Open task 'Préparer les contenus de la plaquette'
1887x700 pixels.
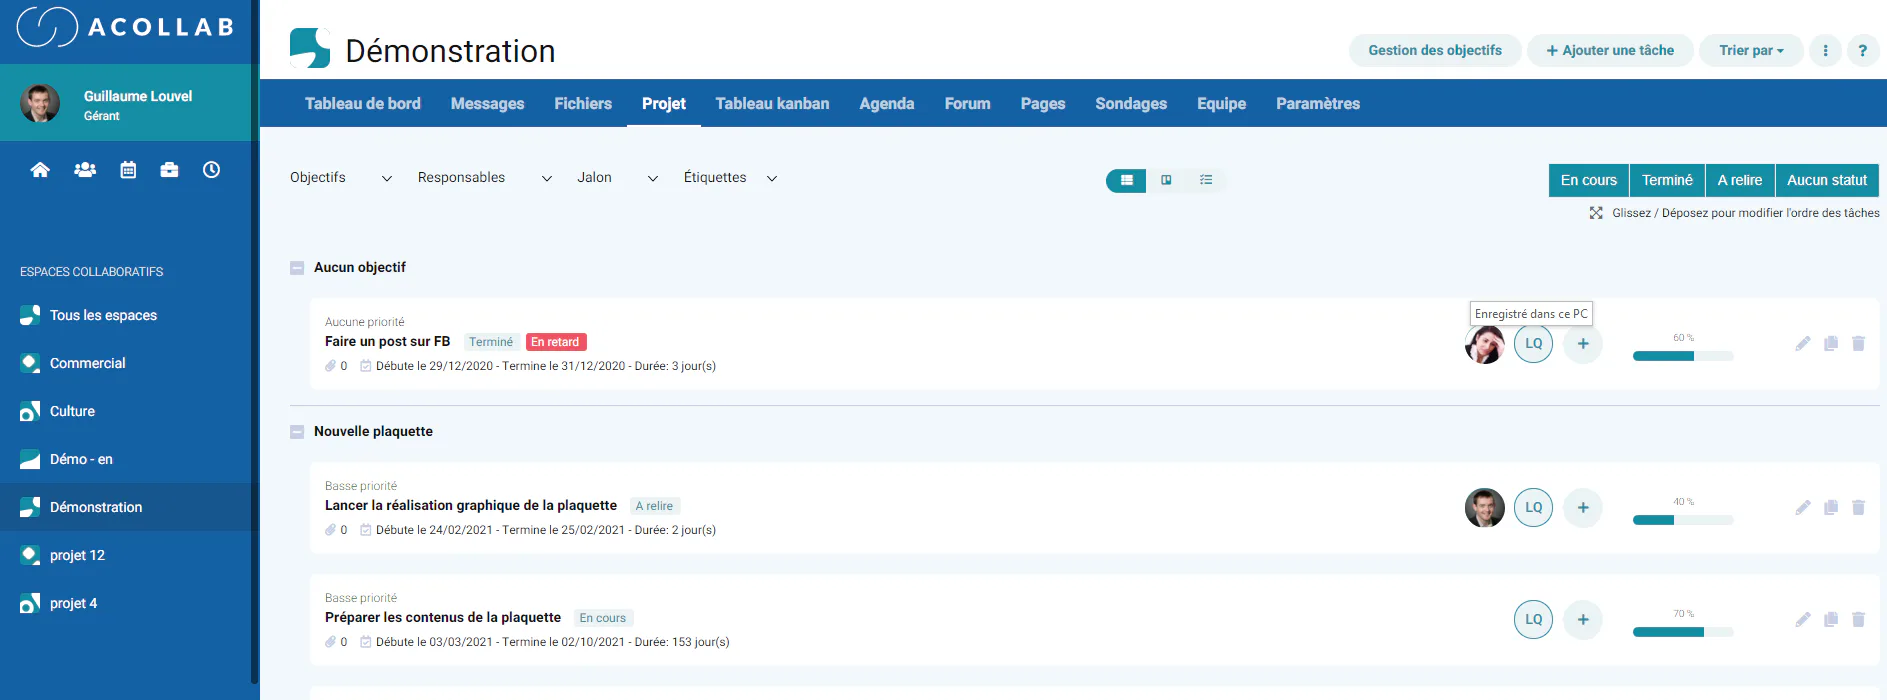(x=443, y=617)
